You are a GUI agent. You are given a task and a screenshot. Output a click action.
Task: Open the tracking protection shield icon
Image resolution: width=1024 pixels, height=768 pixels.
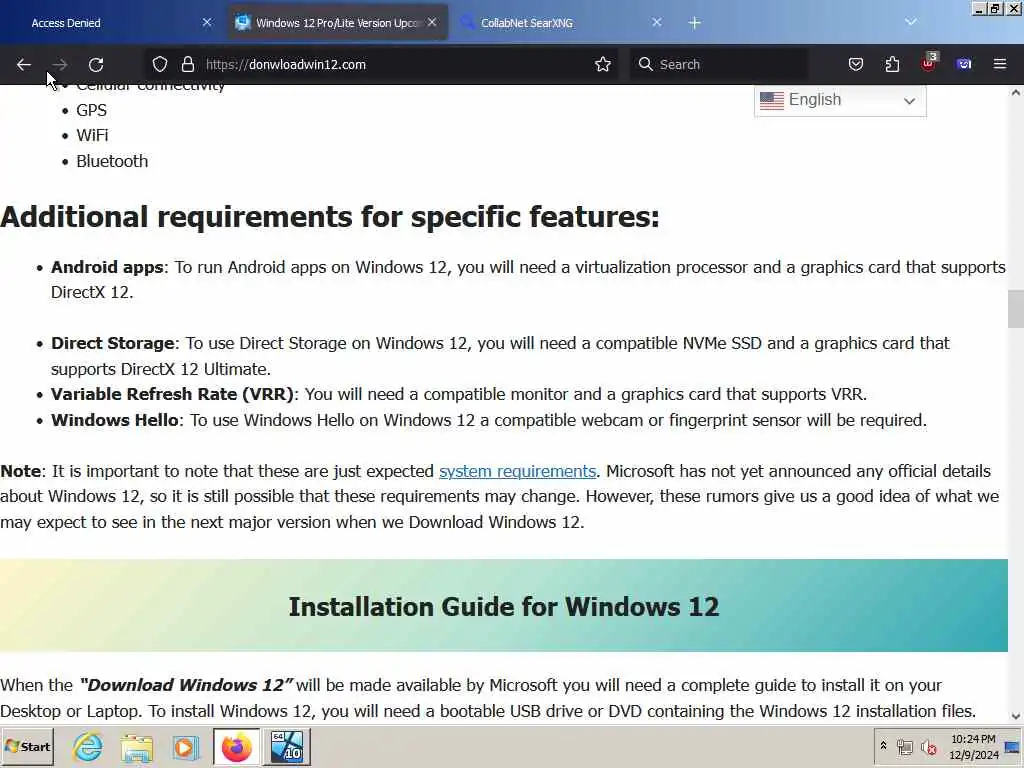[x=160, y=64]
